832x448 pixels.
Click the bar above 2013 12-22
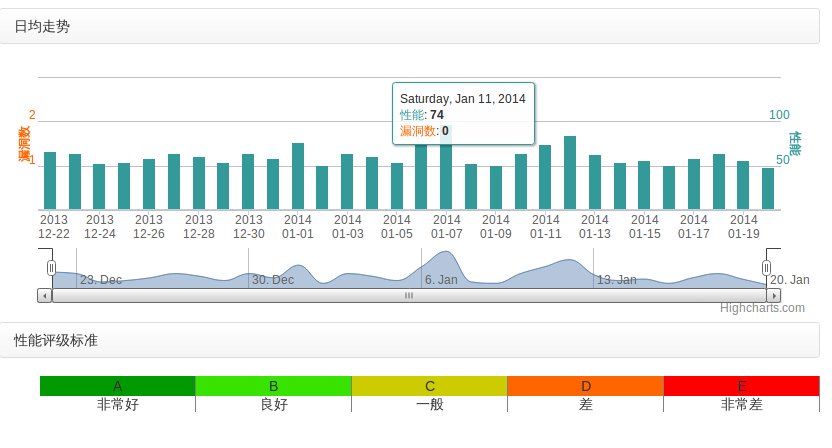pyautogui.click(x=50, y=180)
